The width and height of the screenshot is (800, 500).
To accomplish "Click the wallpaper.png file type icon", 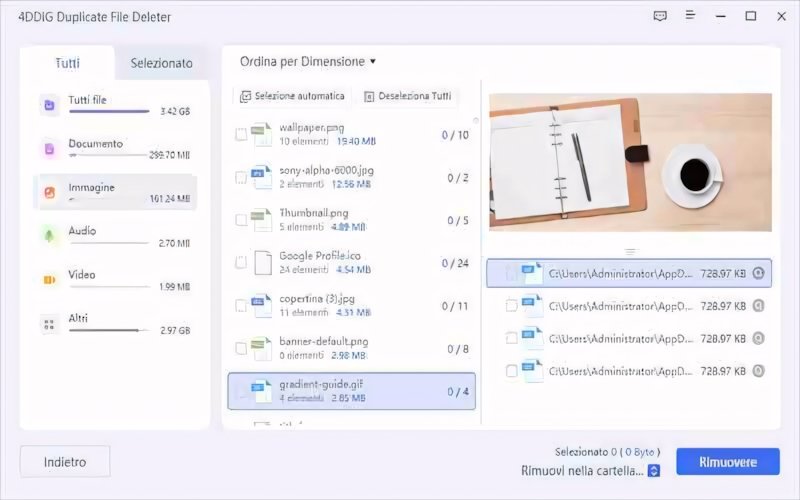I will click(262, 134).
